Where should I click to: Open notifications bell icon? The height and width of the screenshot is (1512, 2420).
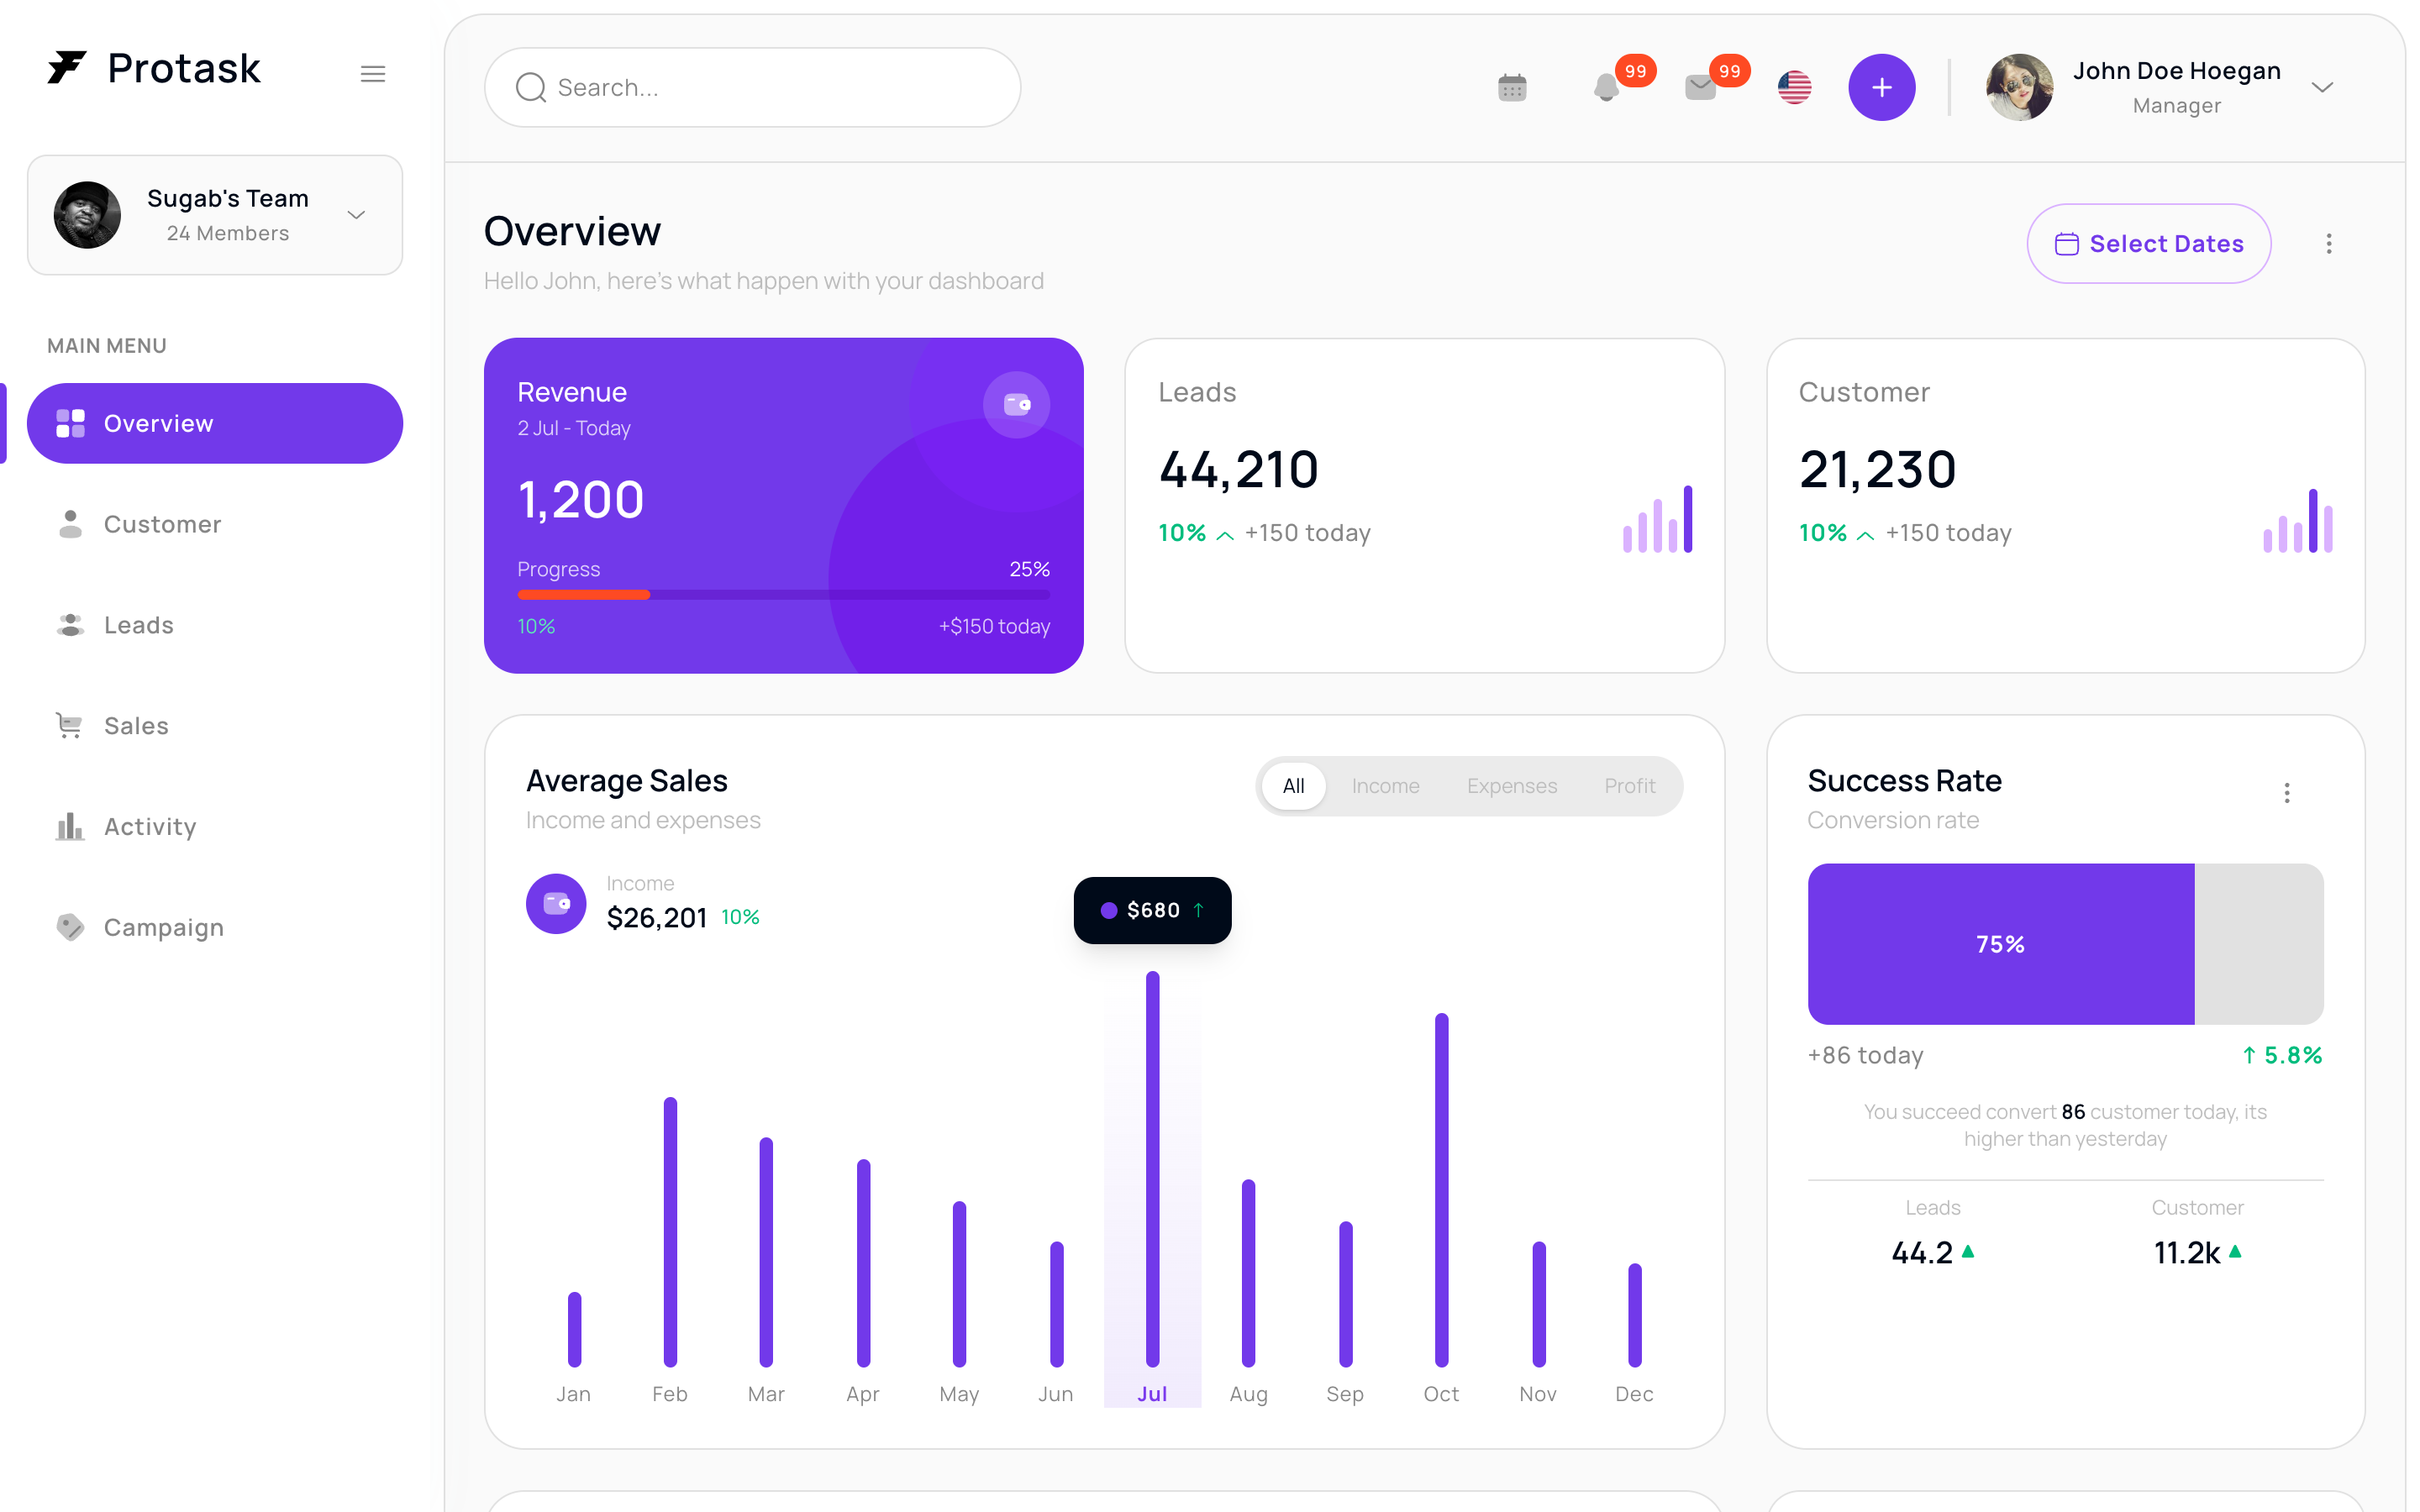click(1607, 88)
